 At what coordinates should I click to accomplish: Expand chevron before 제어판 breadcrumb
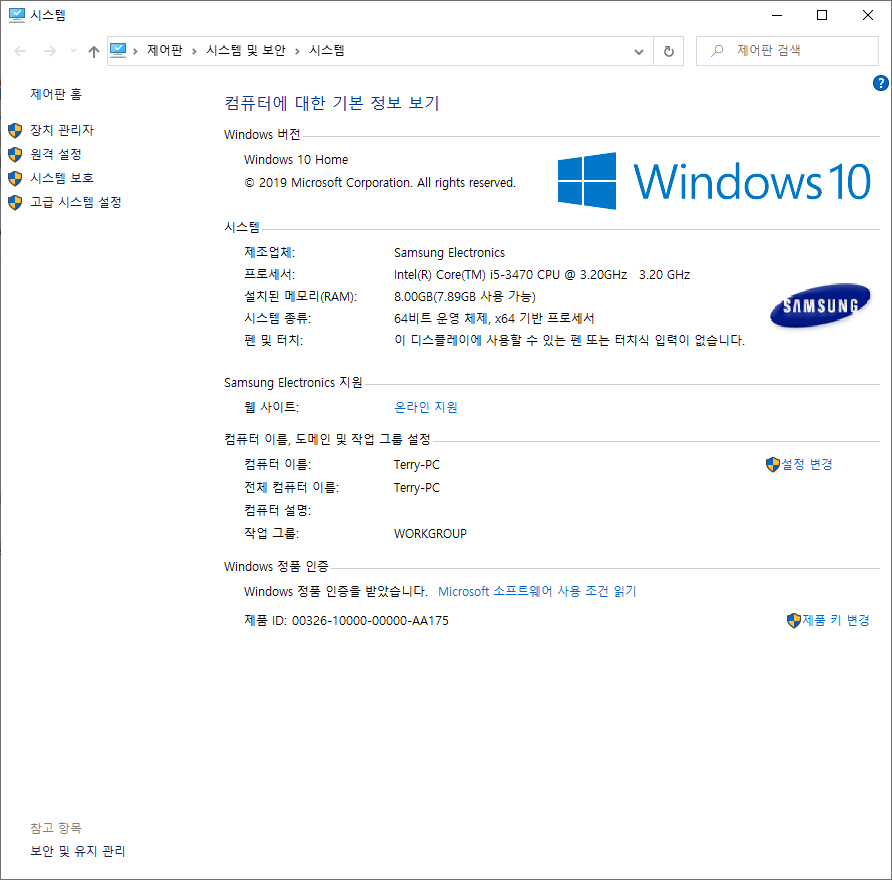coord(135,51)
